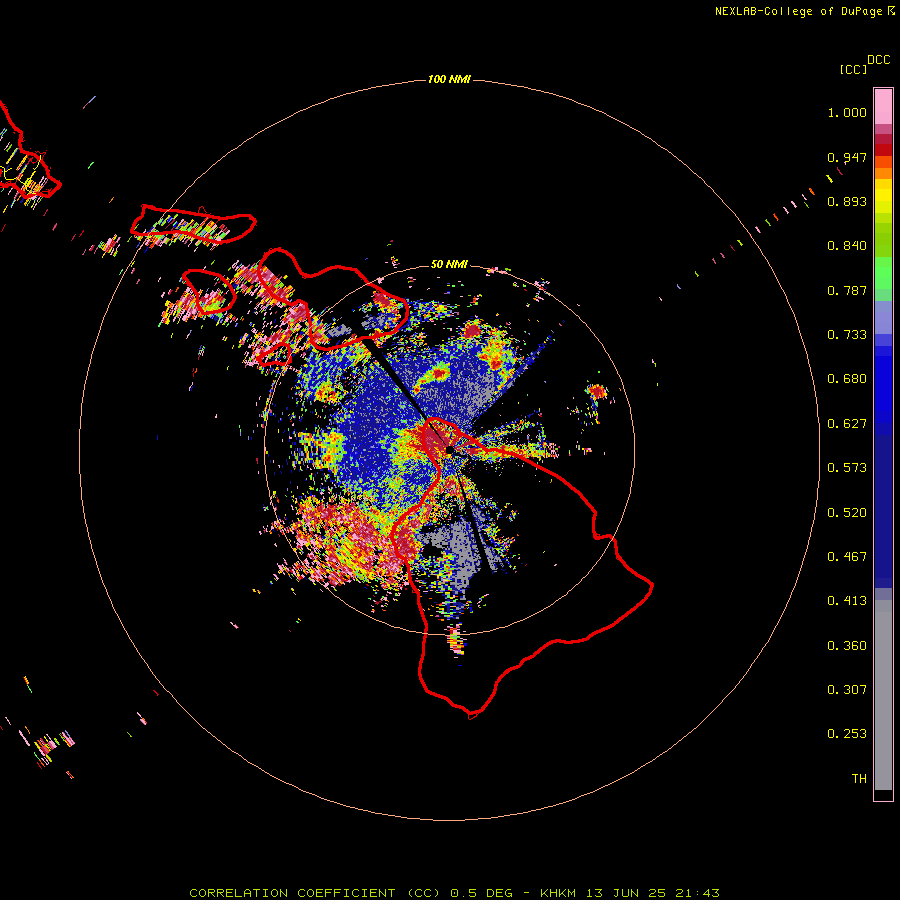The height and width of the screenshot is (900, 900).
Task: Pick the bright green color bar segment
Action: pyautogui.click(x=883, y=273)
